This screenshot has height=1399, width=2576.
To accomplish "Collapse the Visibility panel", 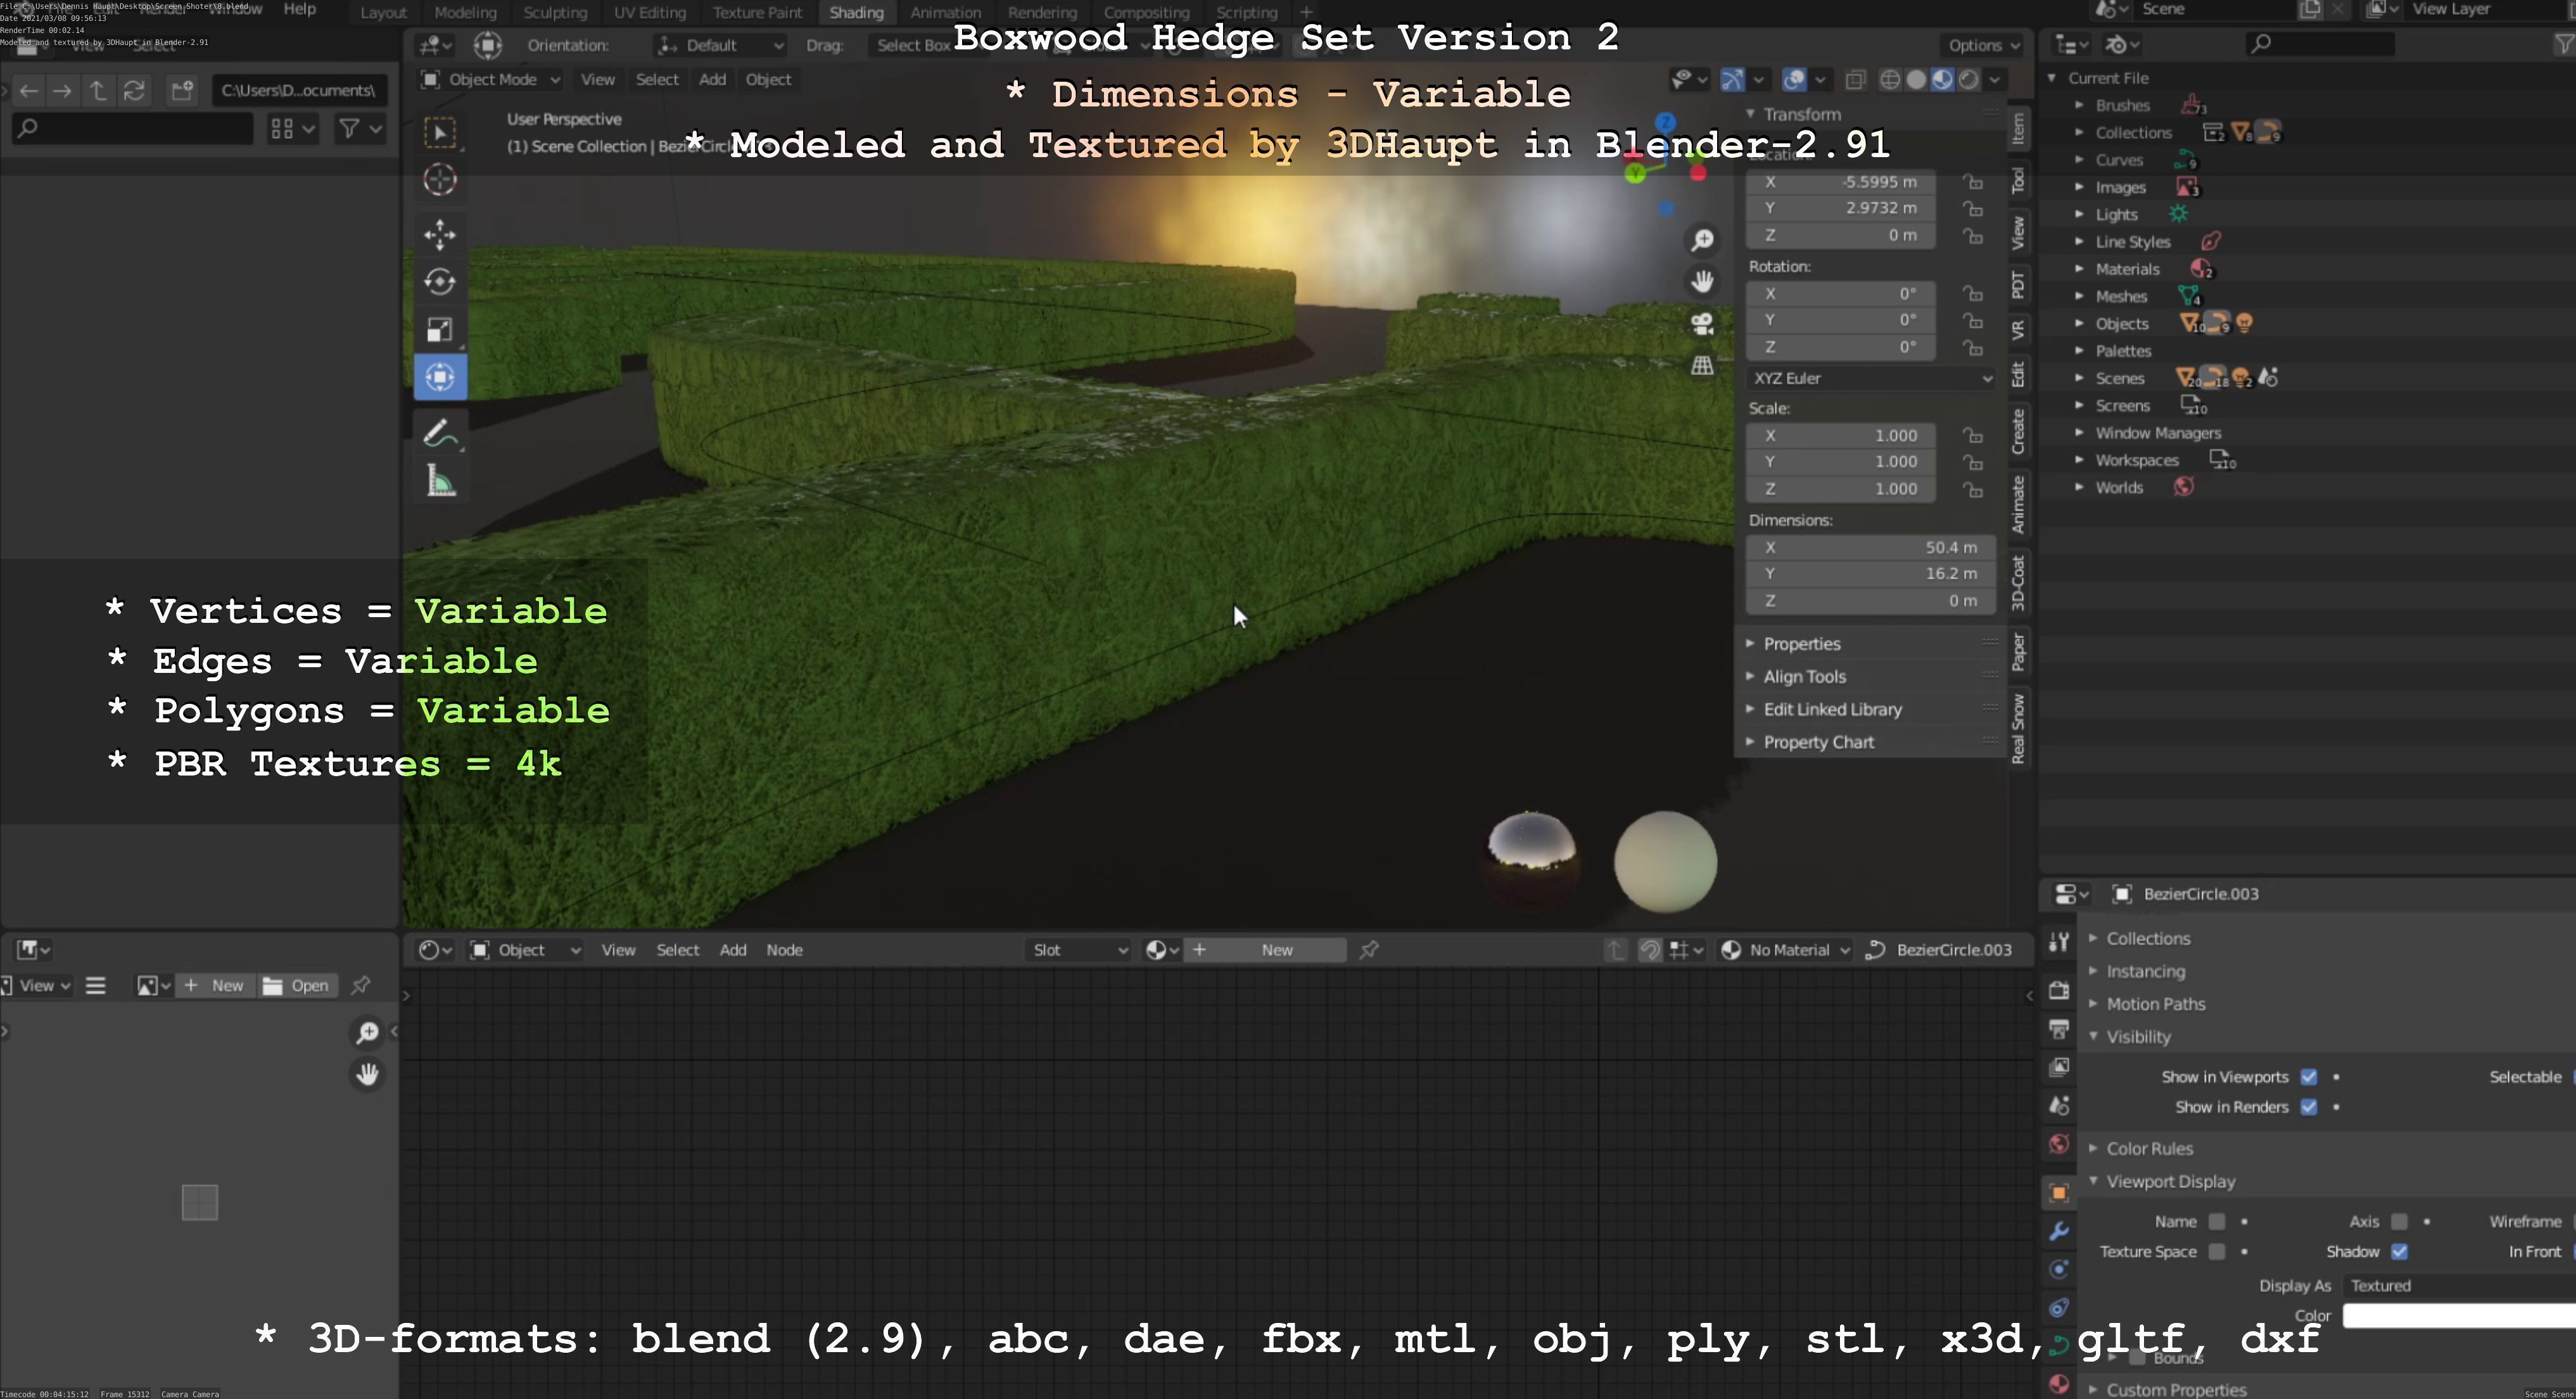I will tap(2138, 1037).
